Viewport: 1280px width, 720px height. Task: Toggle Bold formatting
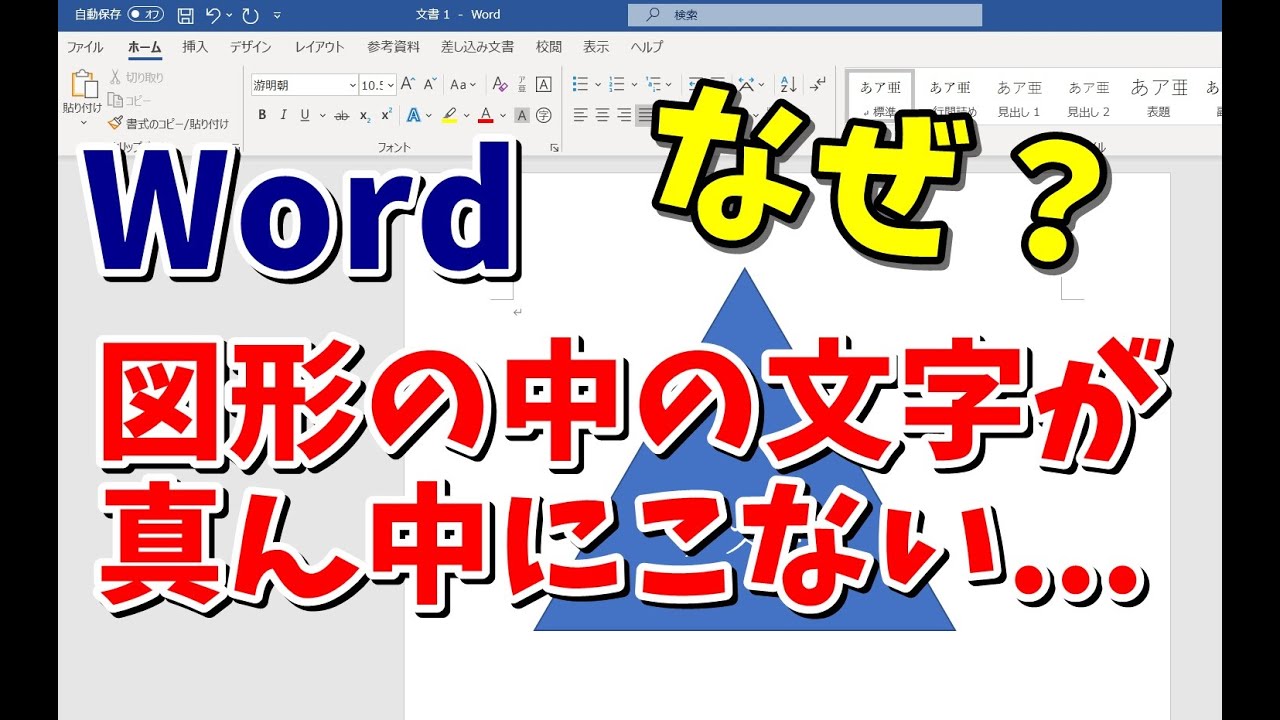click(x=262, y=115)
